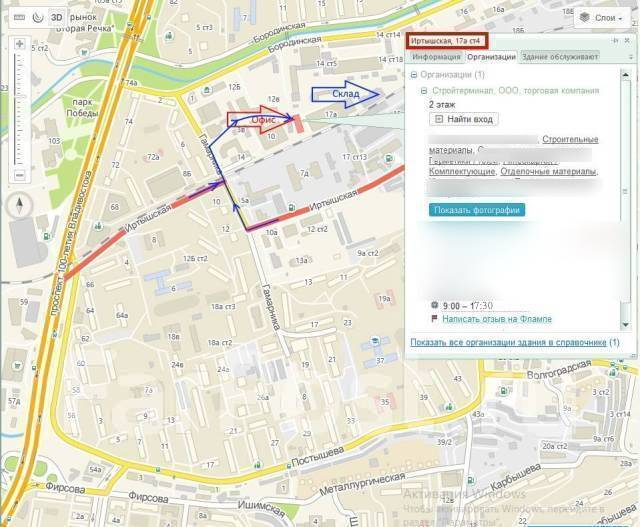Zoom out with the minus button
The image size is (640, 527).
[20, 175]
